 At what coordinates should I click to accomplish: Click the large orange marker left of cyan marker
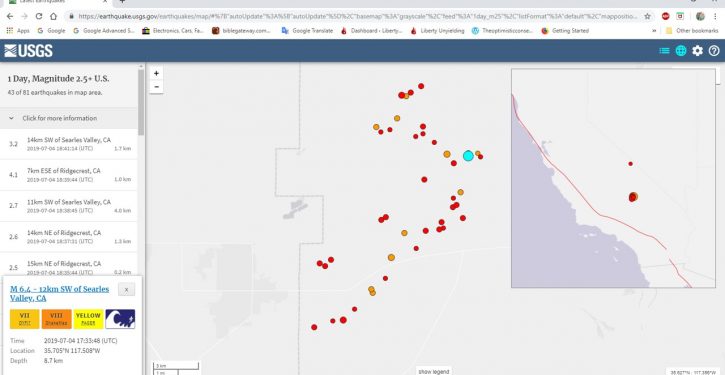pos(447,154)
